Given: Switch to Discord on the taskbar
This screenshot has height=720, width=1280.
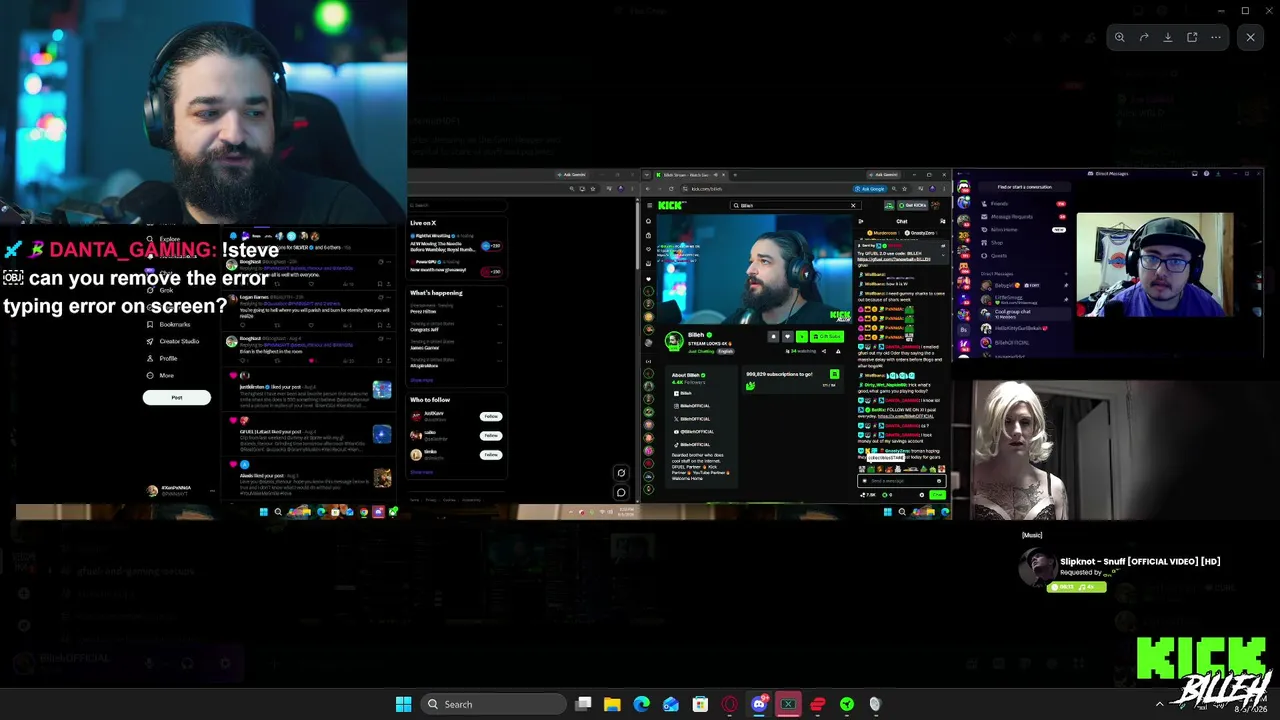Looking at the screenshot, I should pos(759,704).
